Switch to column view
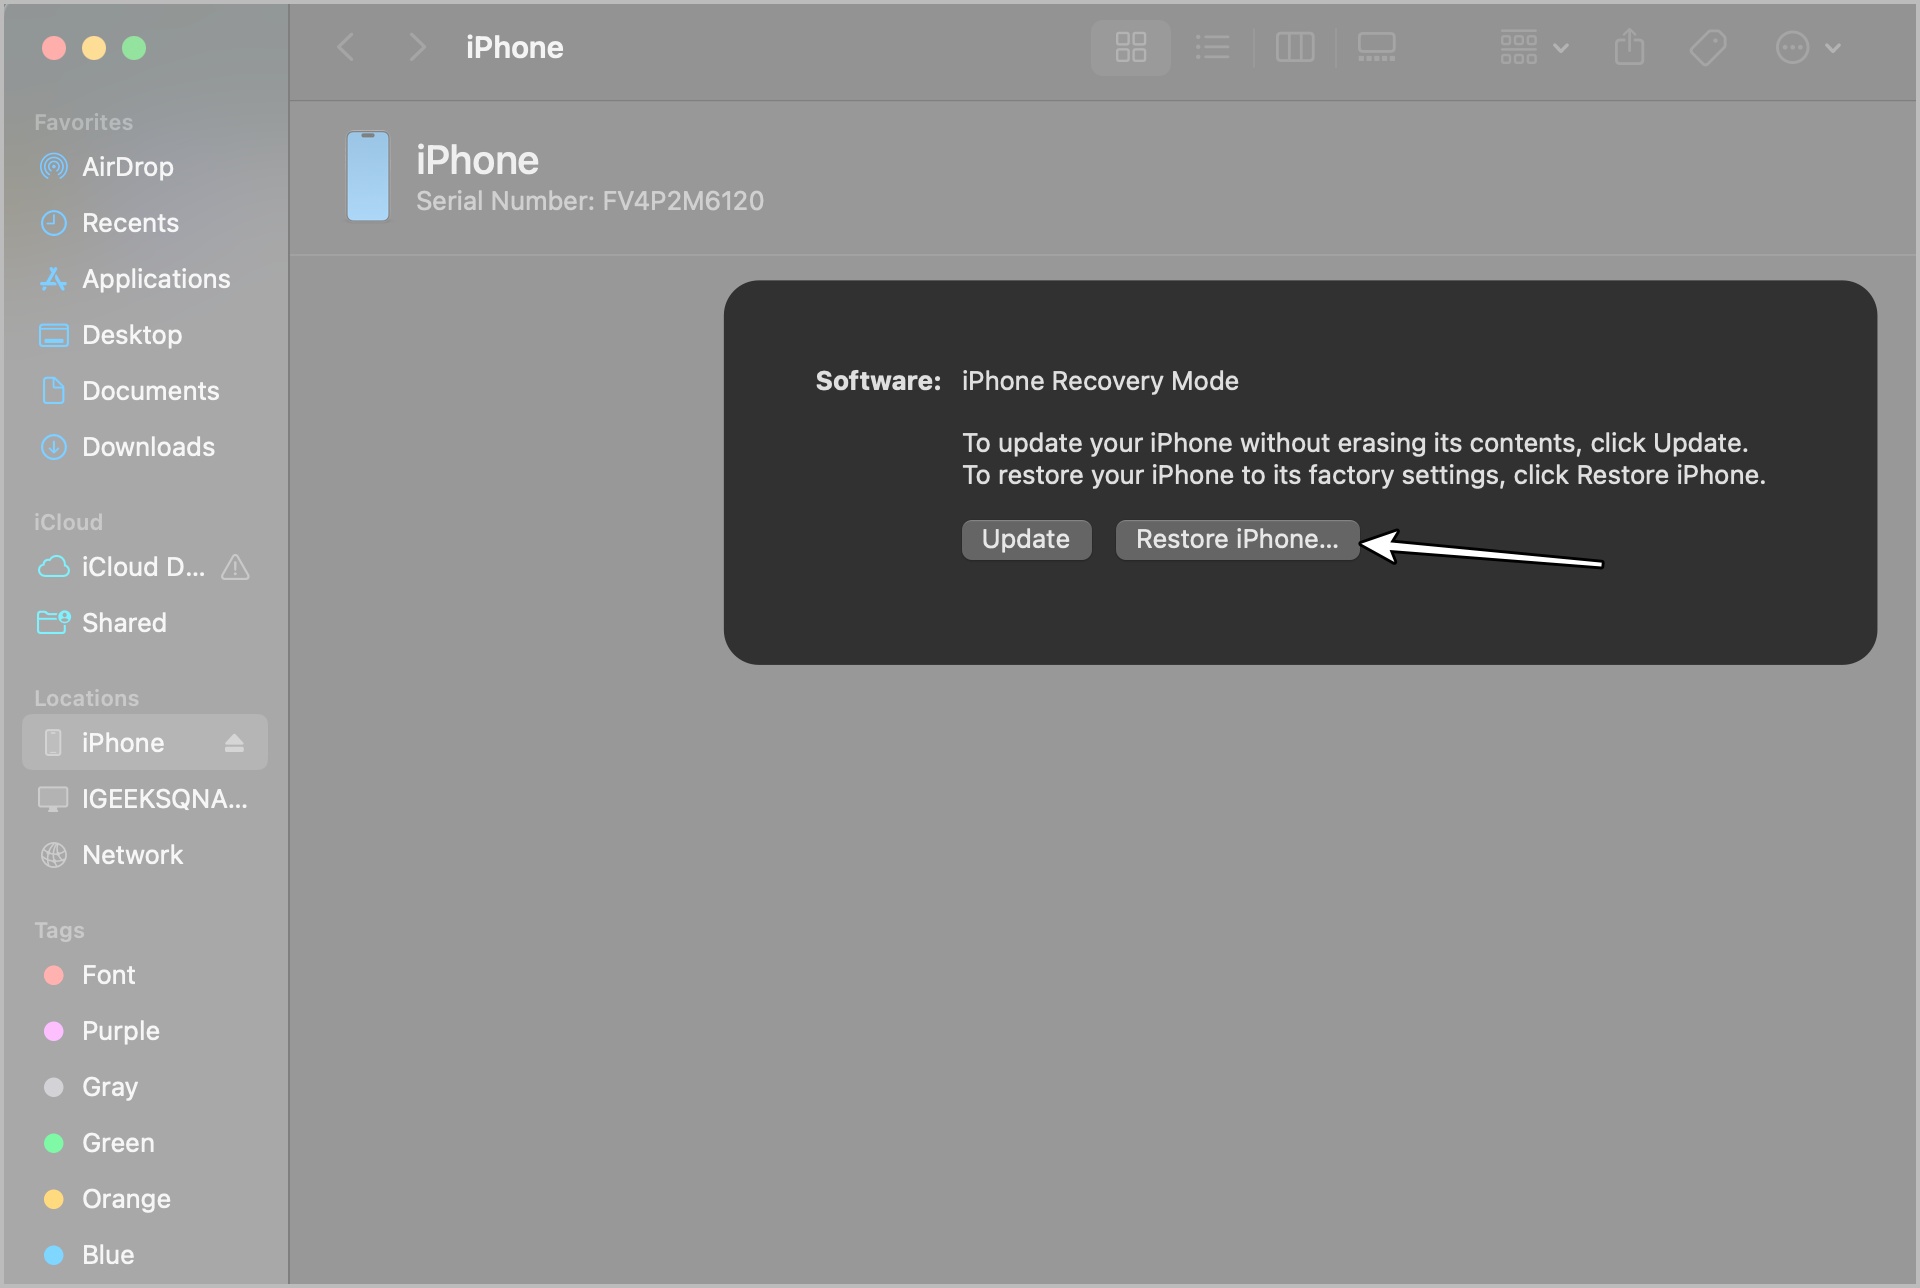 [x=1294, y=47]
